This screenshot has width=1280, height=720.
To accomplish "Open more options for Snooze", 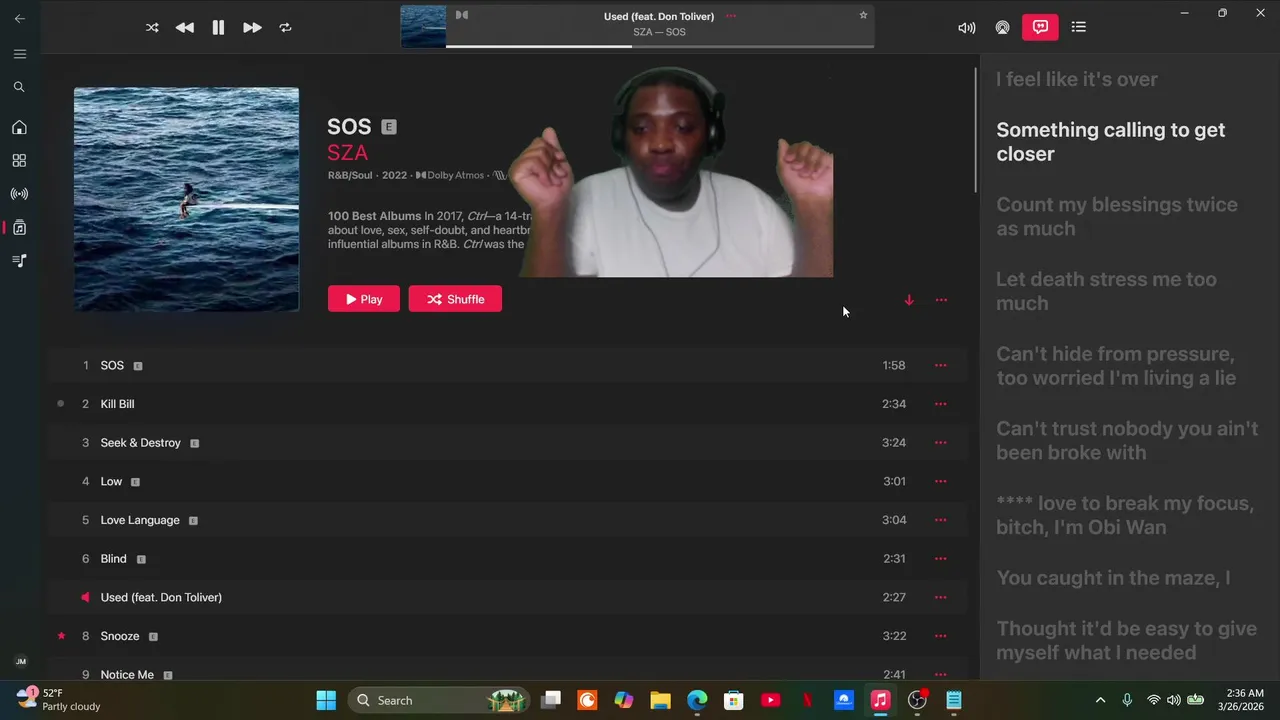I will coord(940,636).
